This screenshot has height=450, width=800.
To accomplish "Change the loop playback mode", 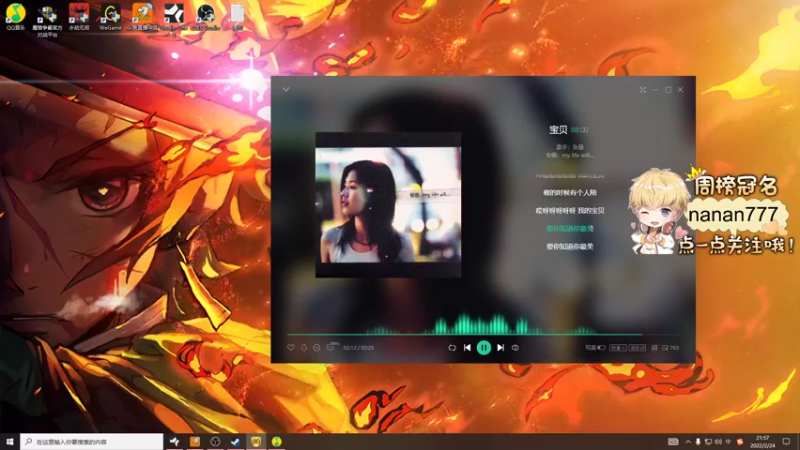I will click(x=452, y=347).
